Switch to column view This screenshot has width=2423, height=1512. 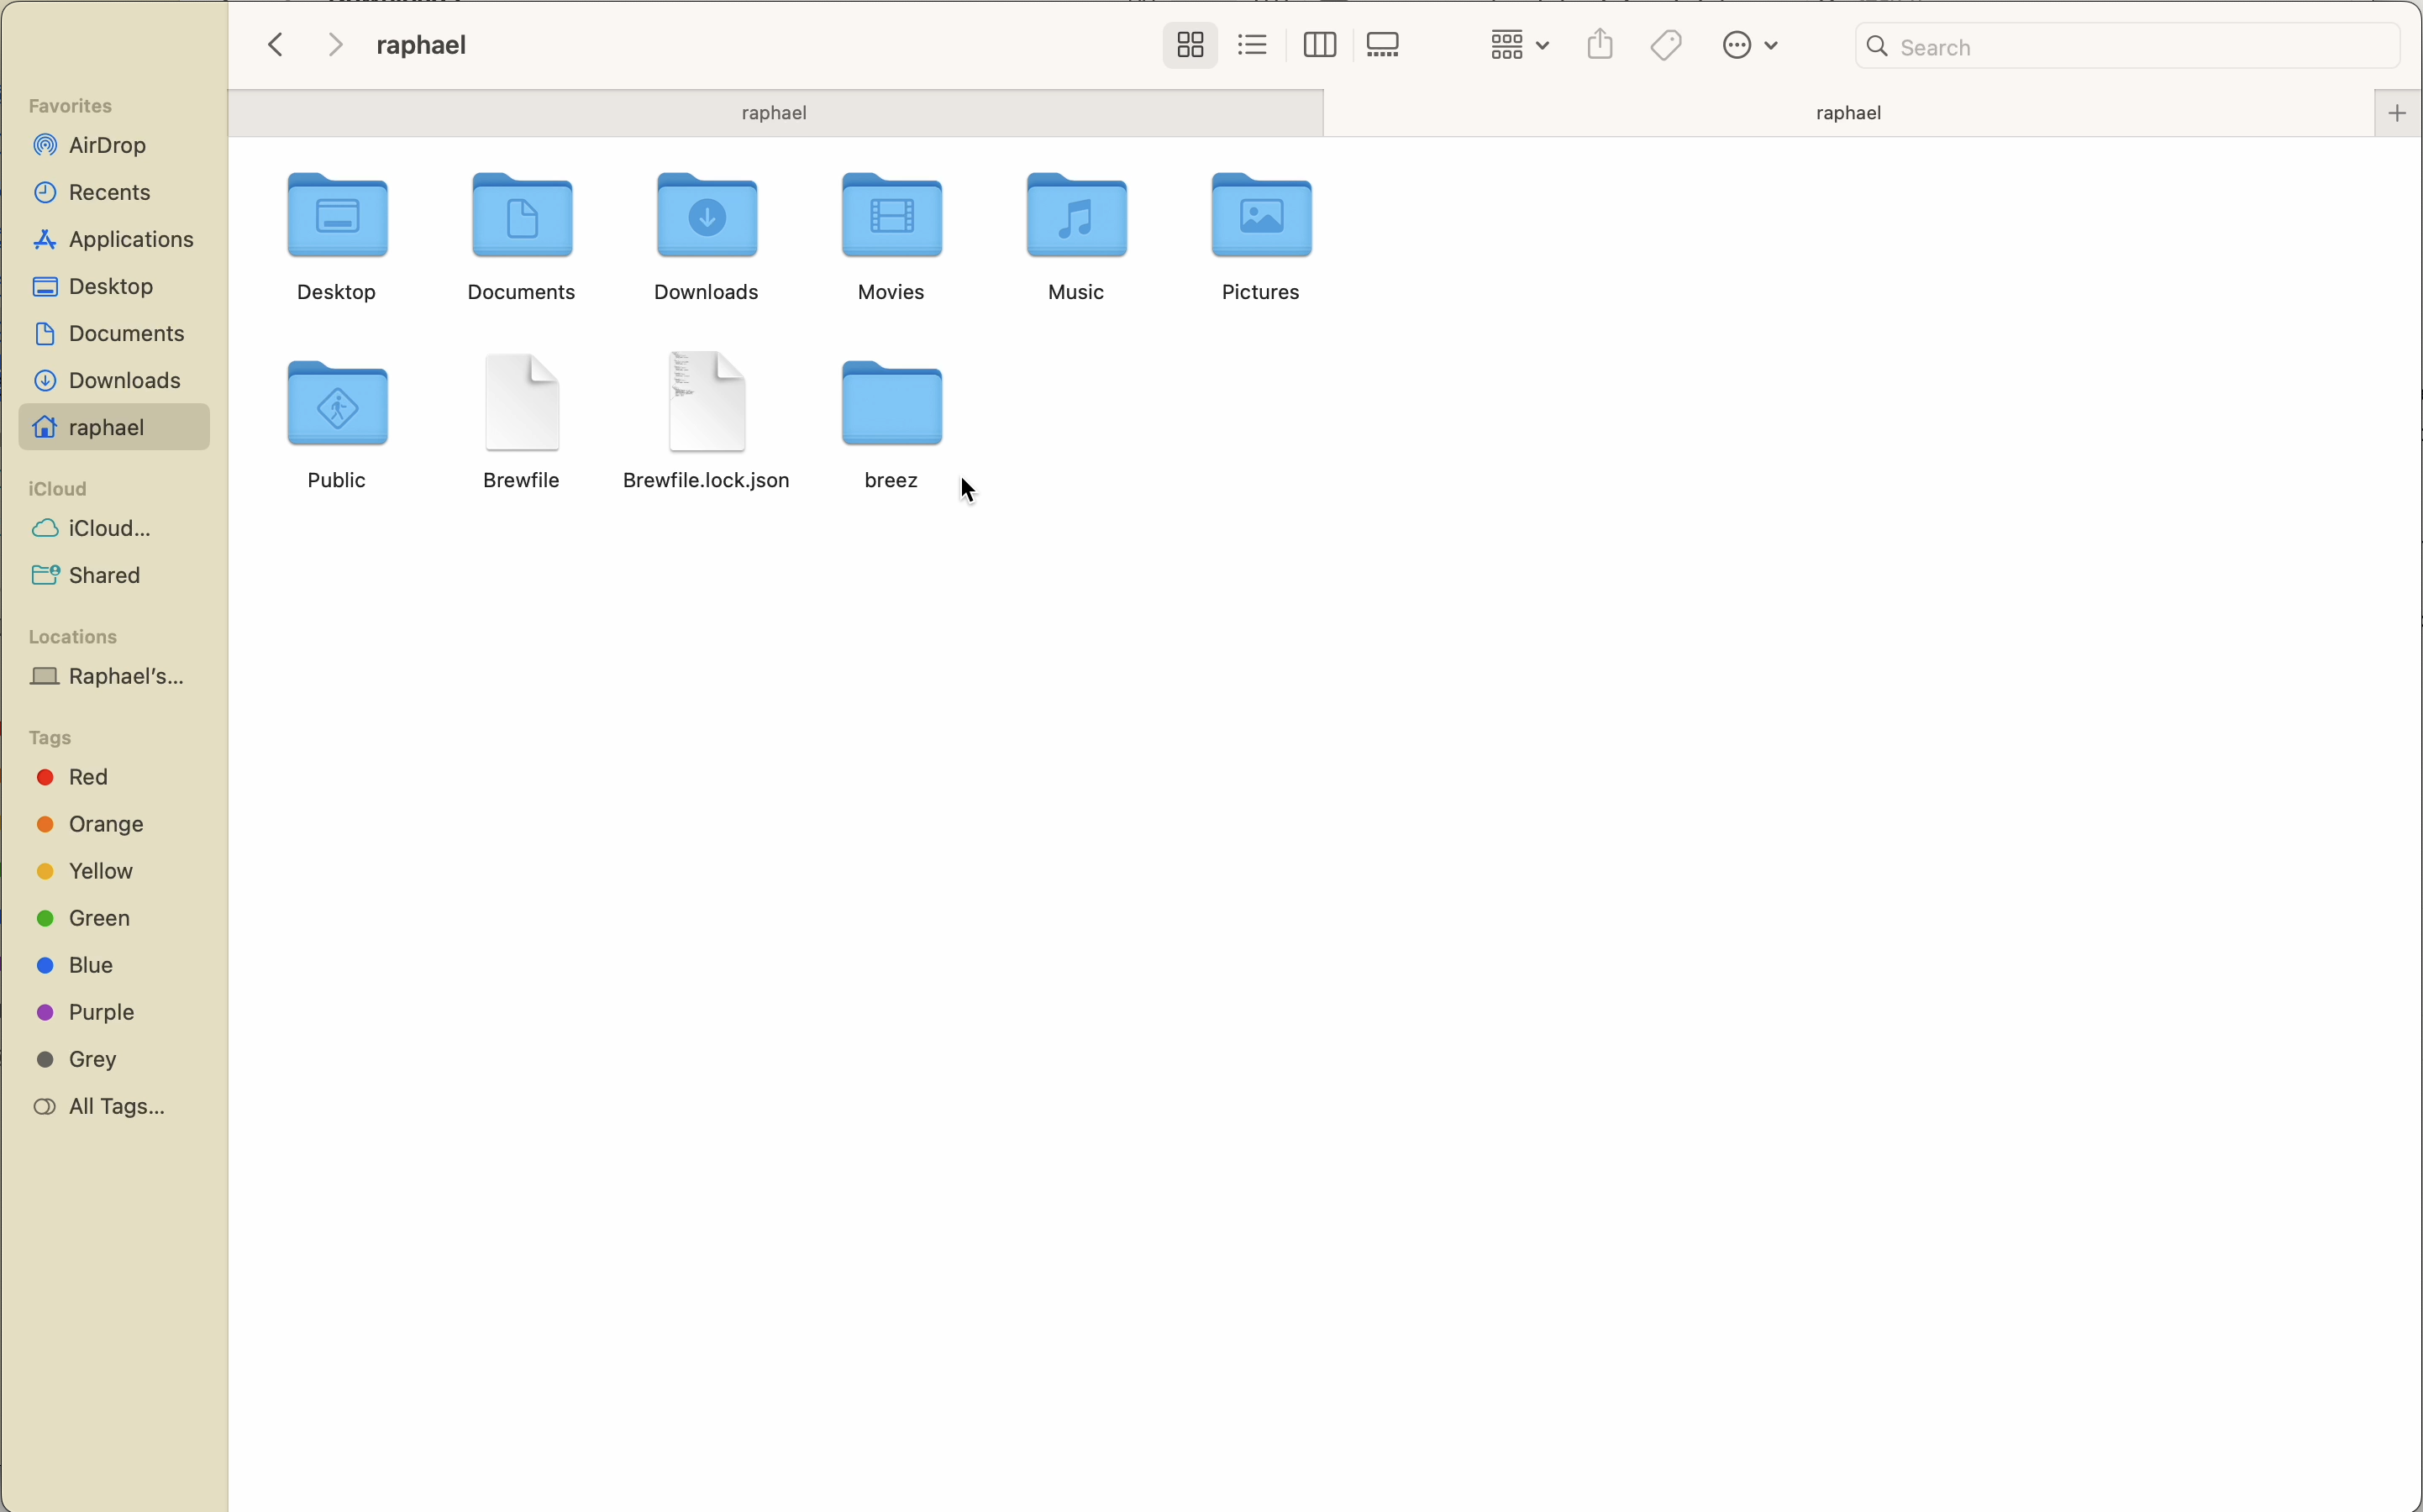[x=1320, y=45]
